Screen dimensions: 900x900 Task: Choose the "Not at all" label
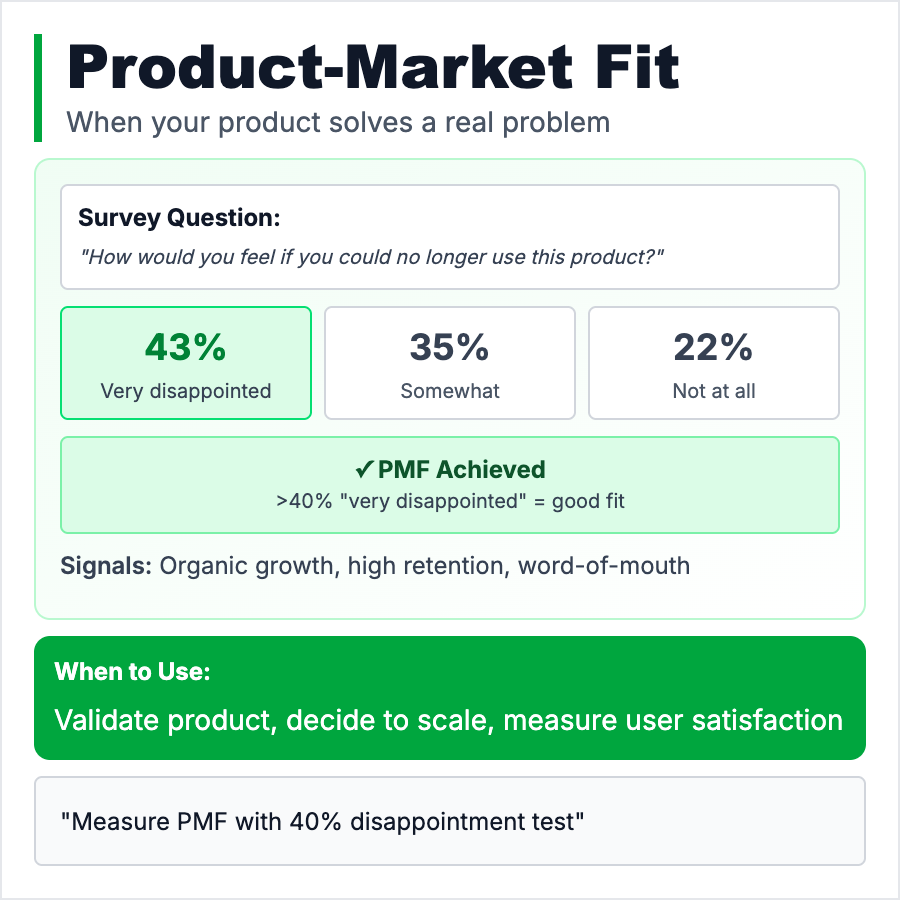pos(713,391)
